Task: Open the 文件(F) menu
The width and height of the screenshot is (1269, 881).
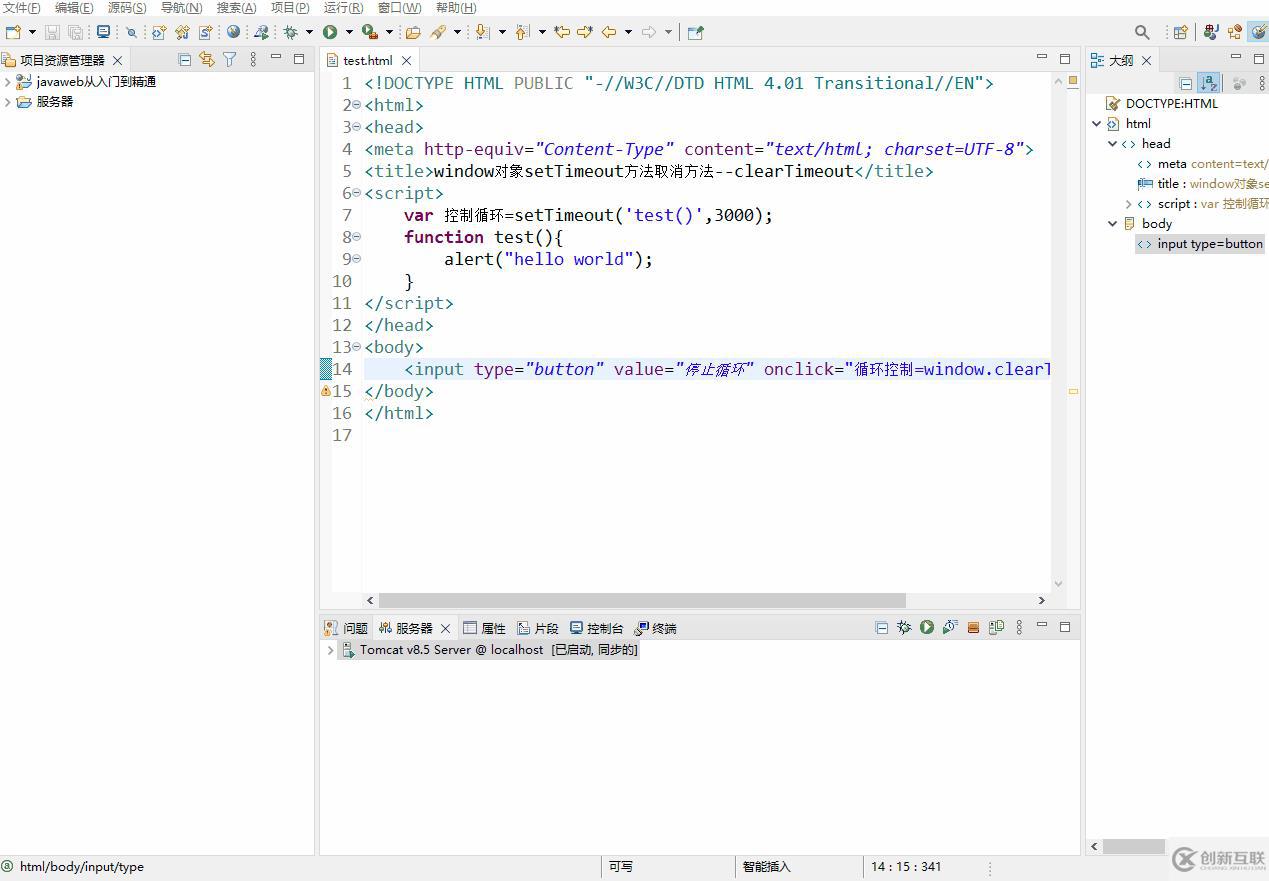Action: [21, 8]
